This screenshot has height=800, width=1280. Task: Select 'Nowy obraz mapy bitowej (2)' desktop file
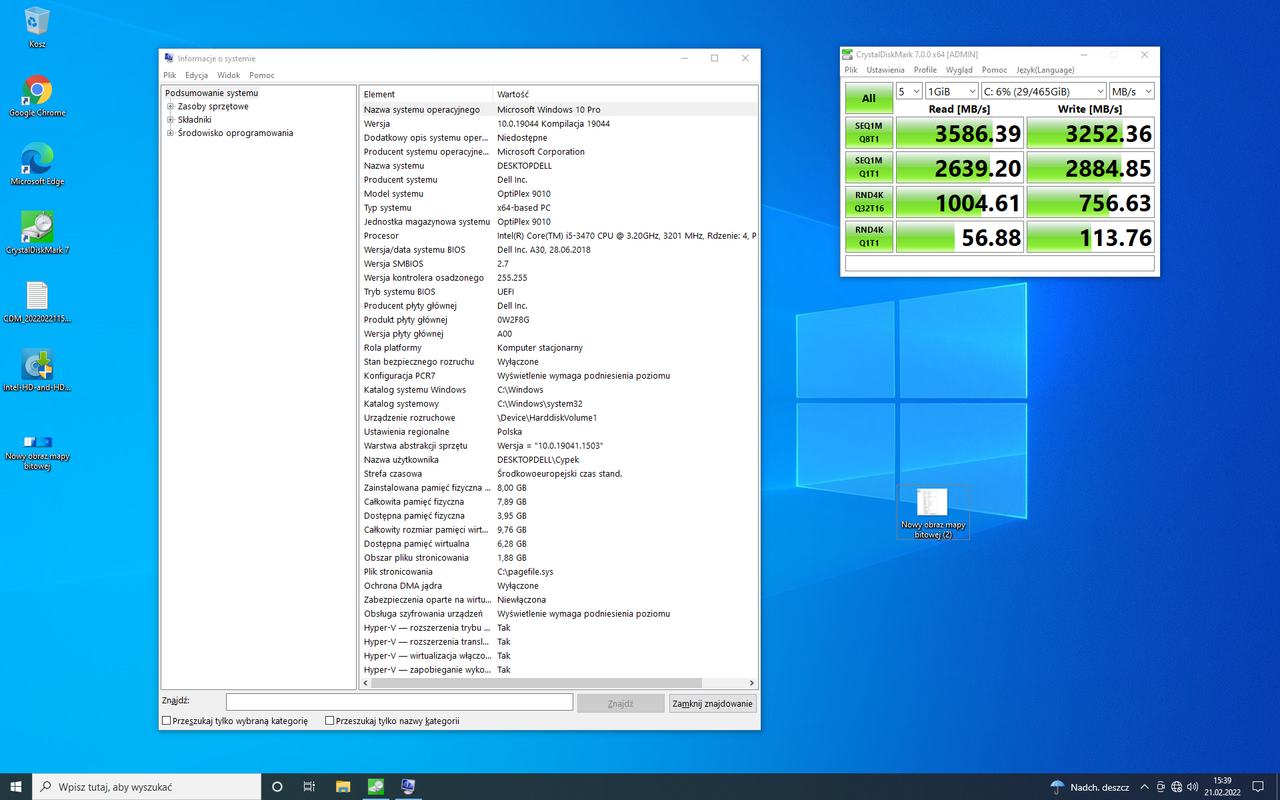(x=933, y=513)
